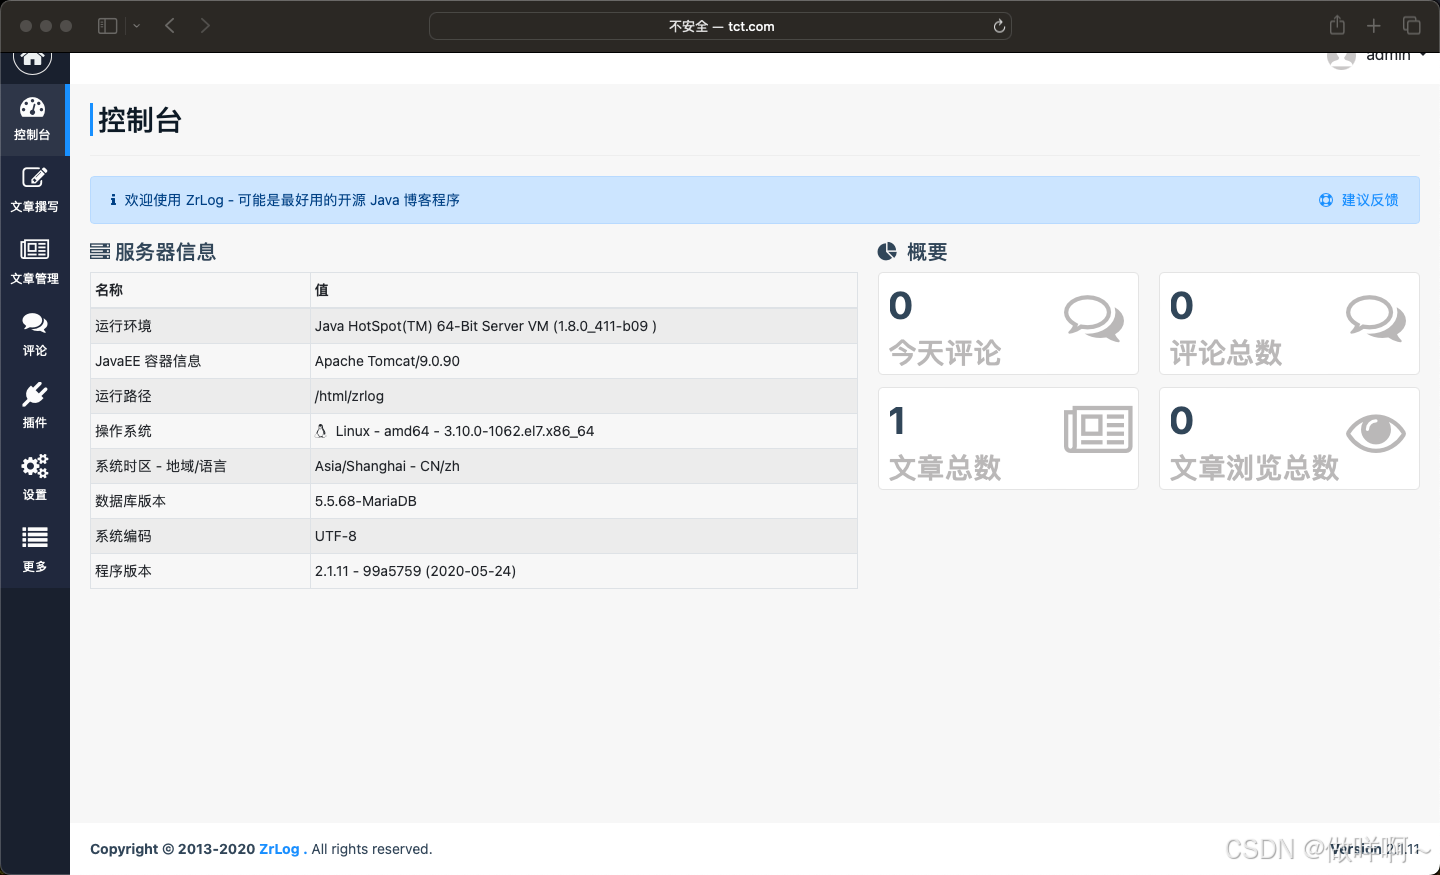Open the 设置 settings sidebar item

[34, 478]
